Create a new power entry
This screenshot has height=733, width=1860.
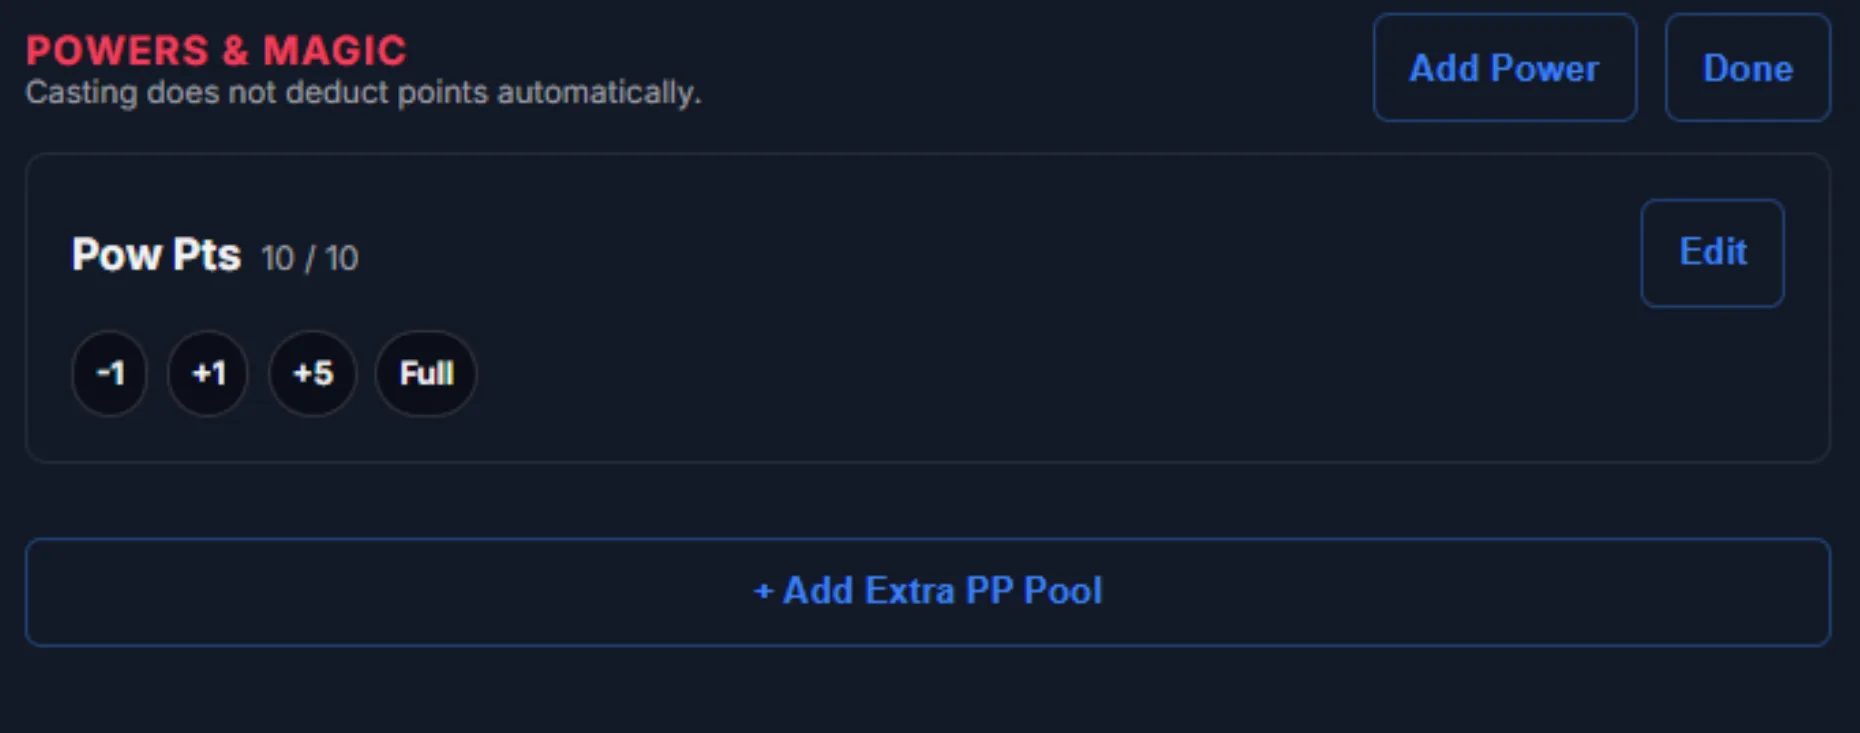click(x=1505, y=68)
